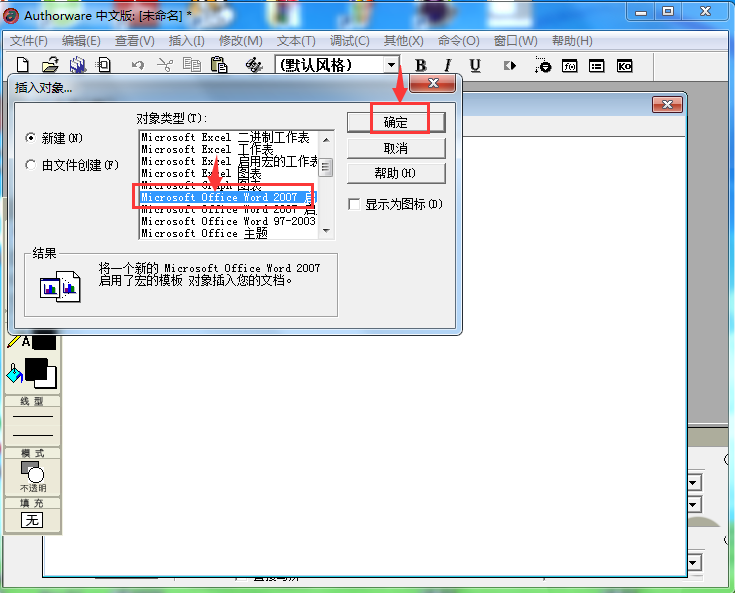Screen dimensions: 735x593
Task: Click the OK (确定) button
Action: [396, 122]
